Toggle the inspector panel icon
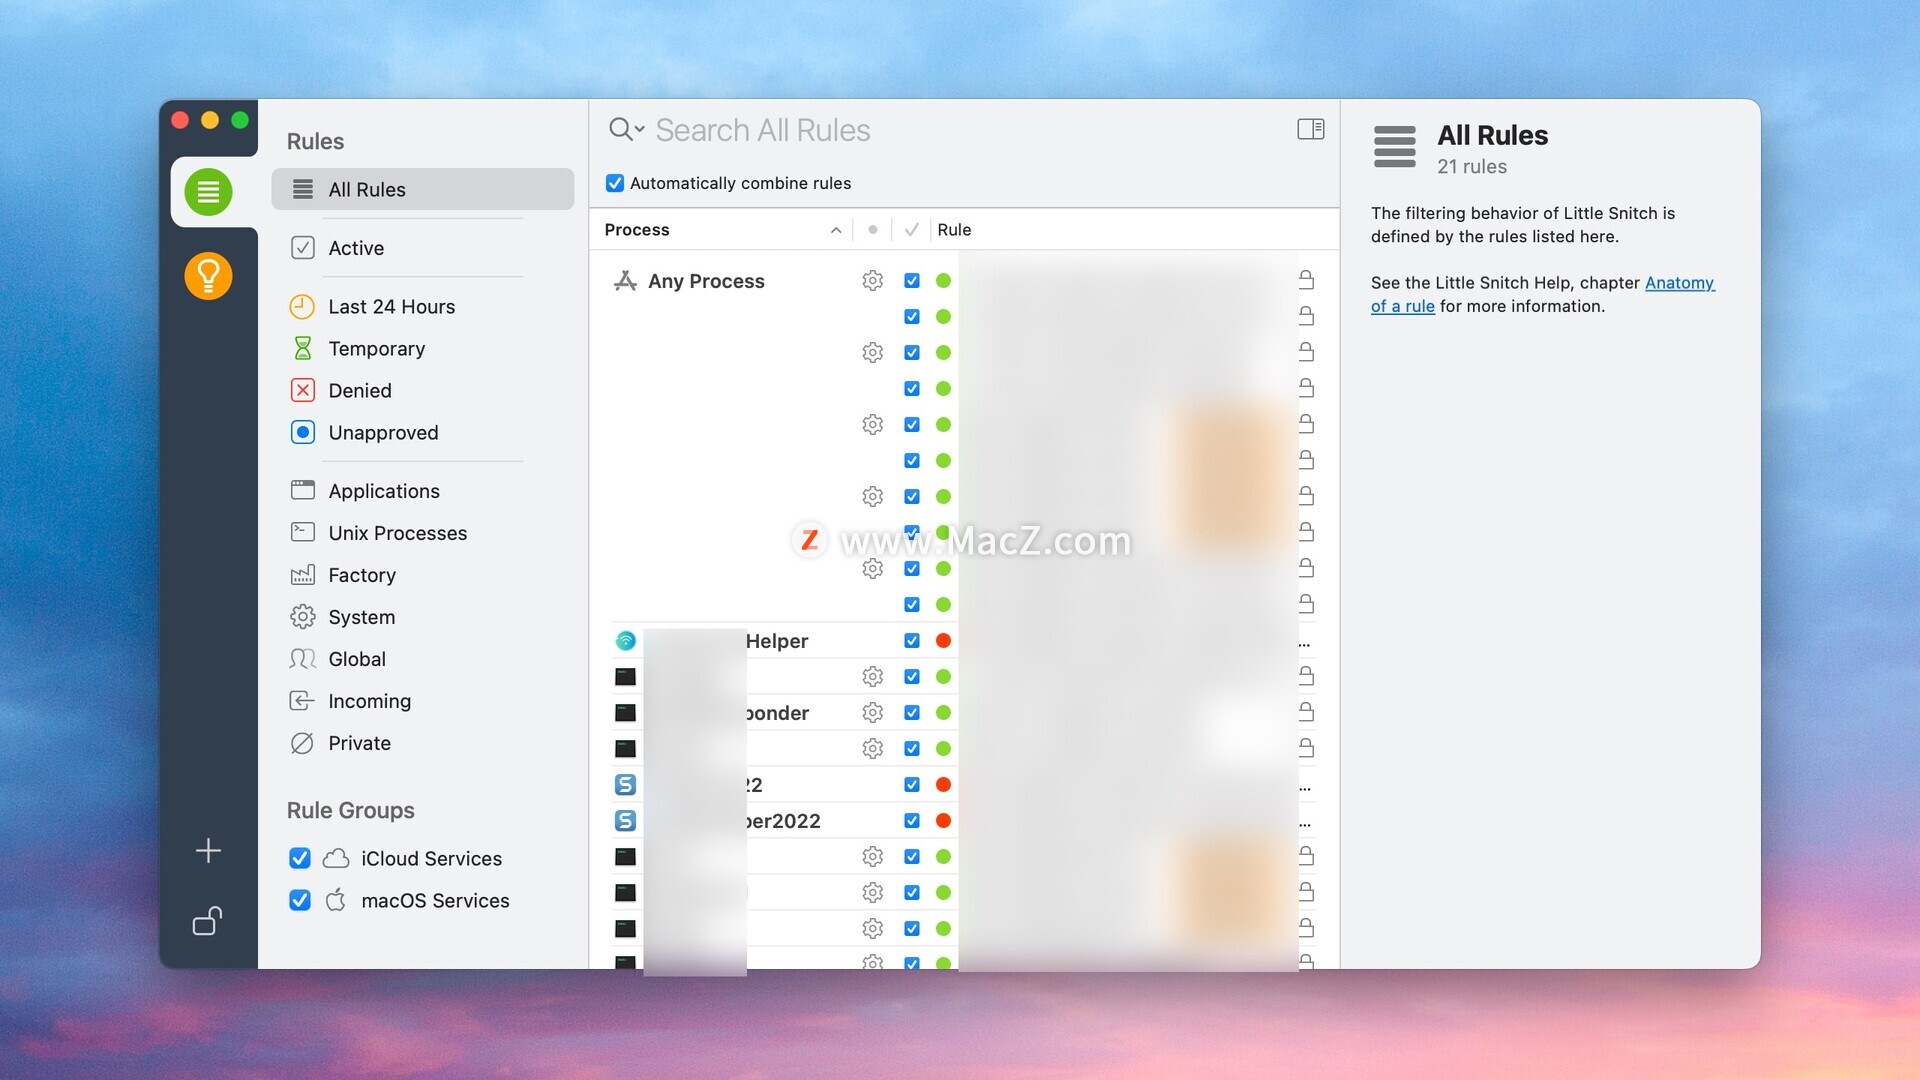Screen dimensions: 1920x1080 (x=1310, y=129)
